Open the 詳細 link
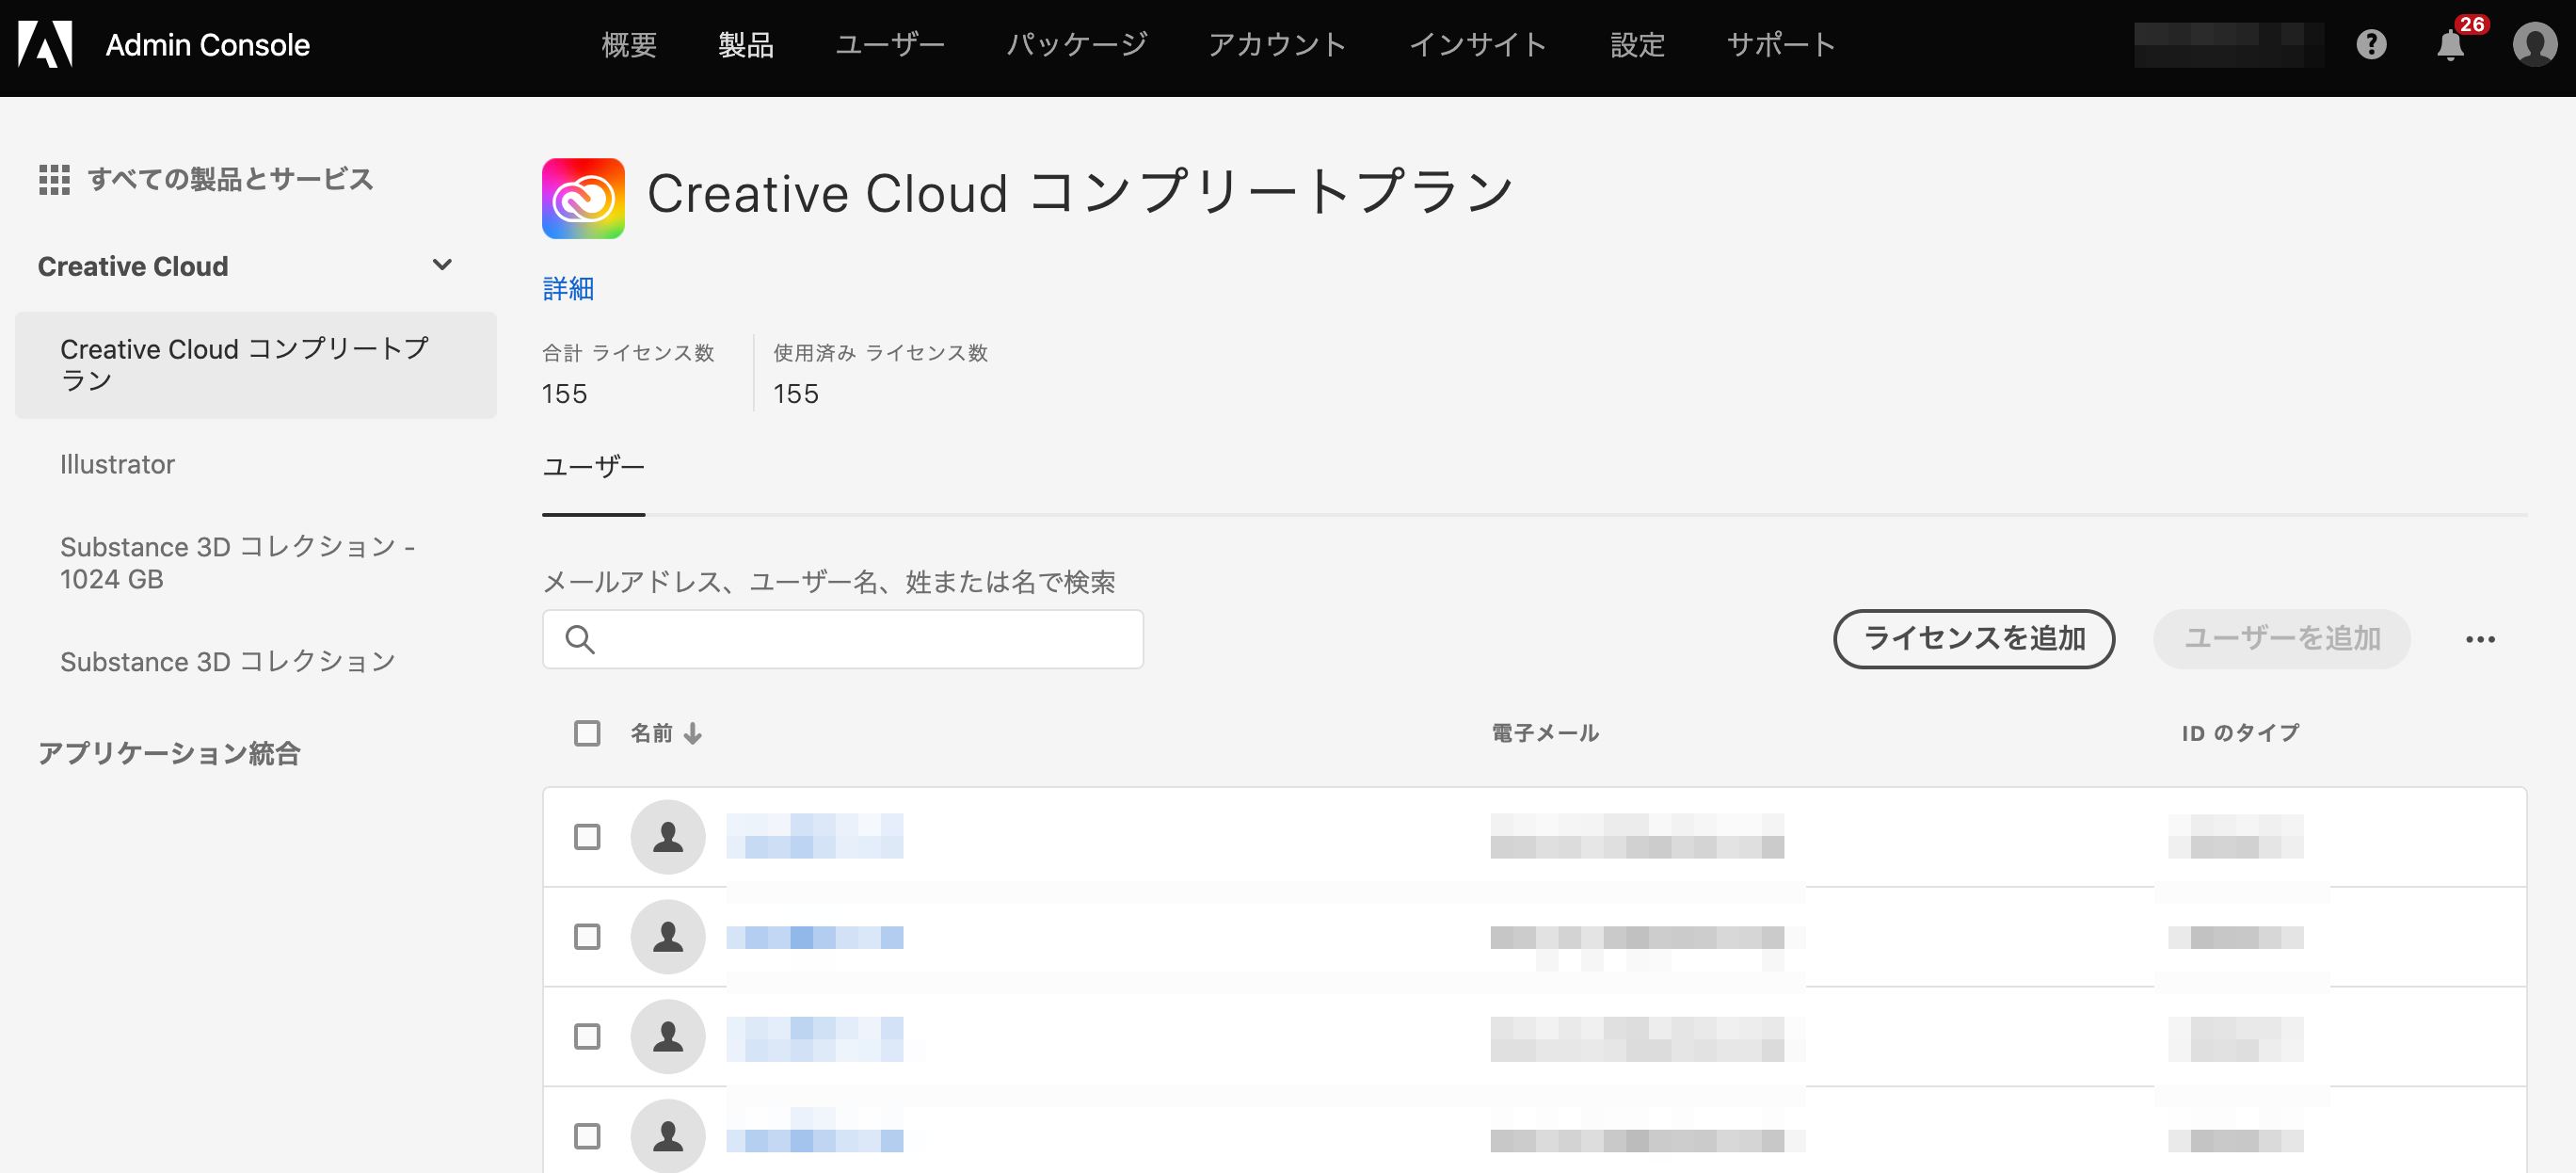This screenshot has width=2576, height=1173. [x=568, y=289]
